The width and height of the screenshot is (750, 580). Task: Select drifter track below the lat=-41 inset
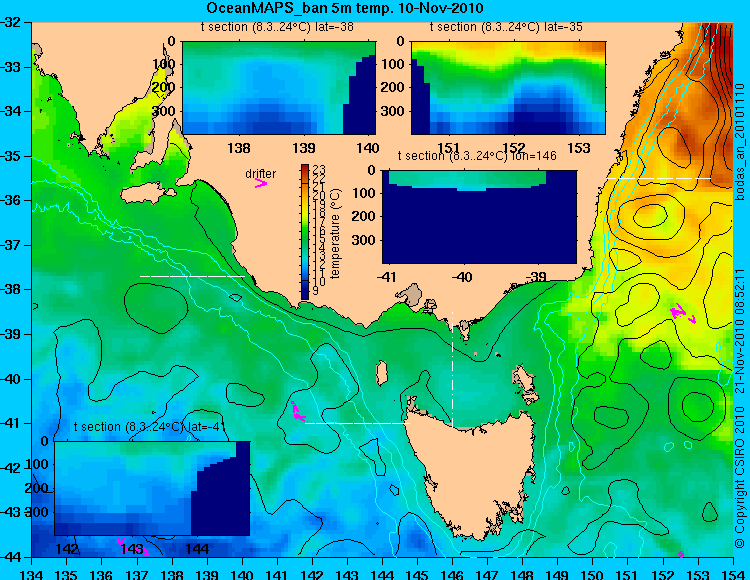pyautogui.click(x=133, y=546)
